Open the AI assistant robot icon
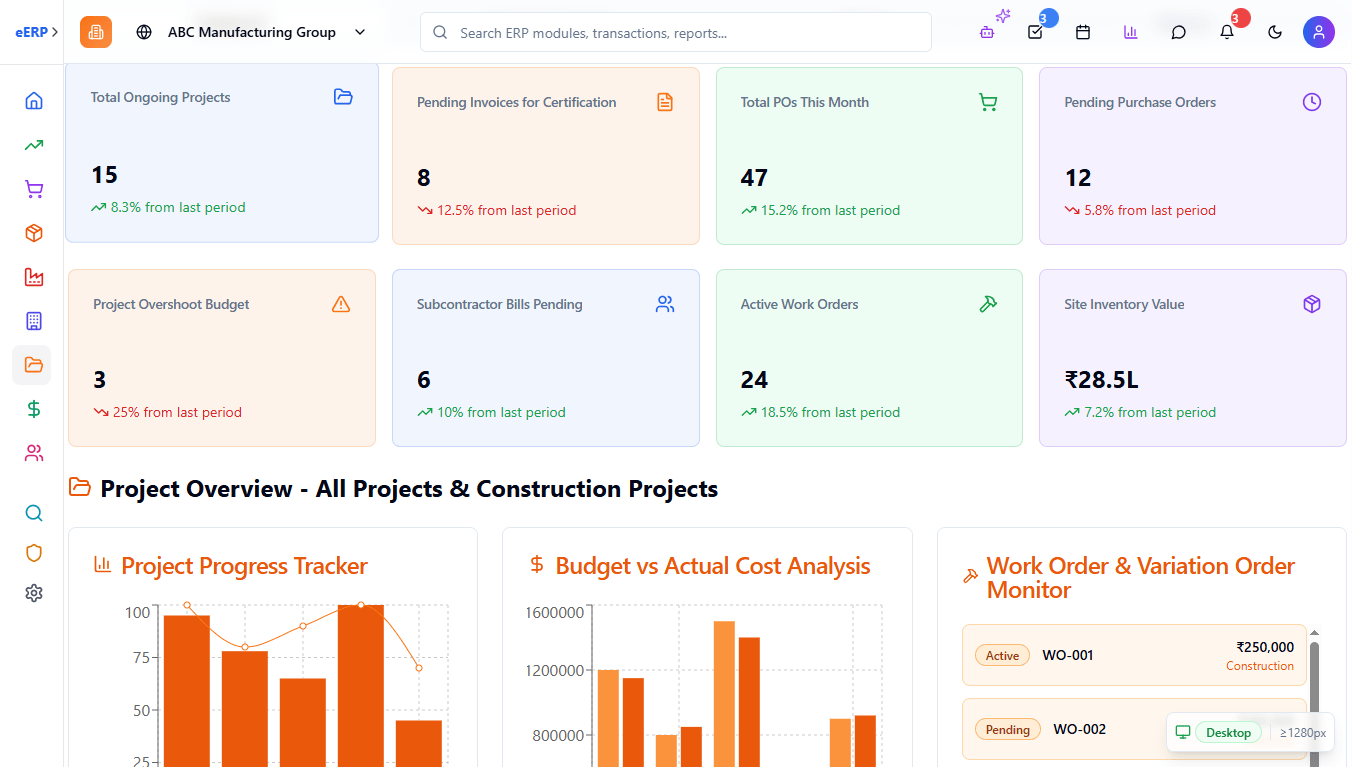 [987, 32]
